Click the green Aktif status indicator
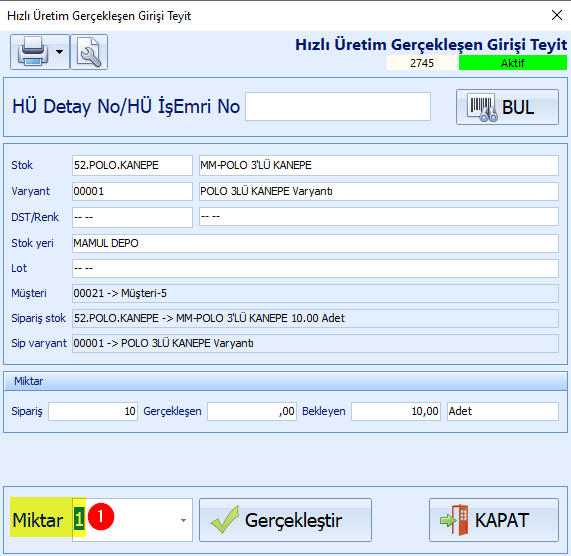The image size is (571, 556). coord(513,63)
